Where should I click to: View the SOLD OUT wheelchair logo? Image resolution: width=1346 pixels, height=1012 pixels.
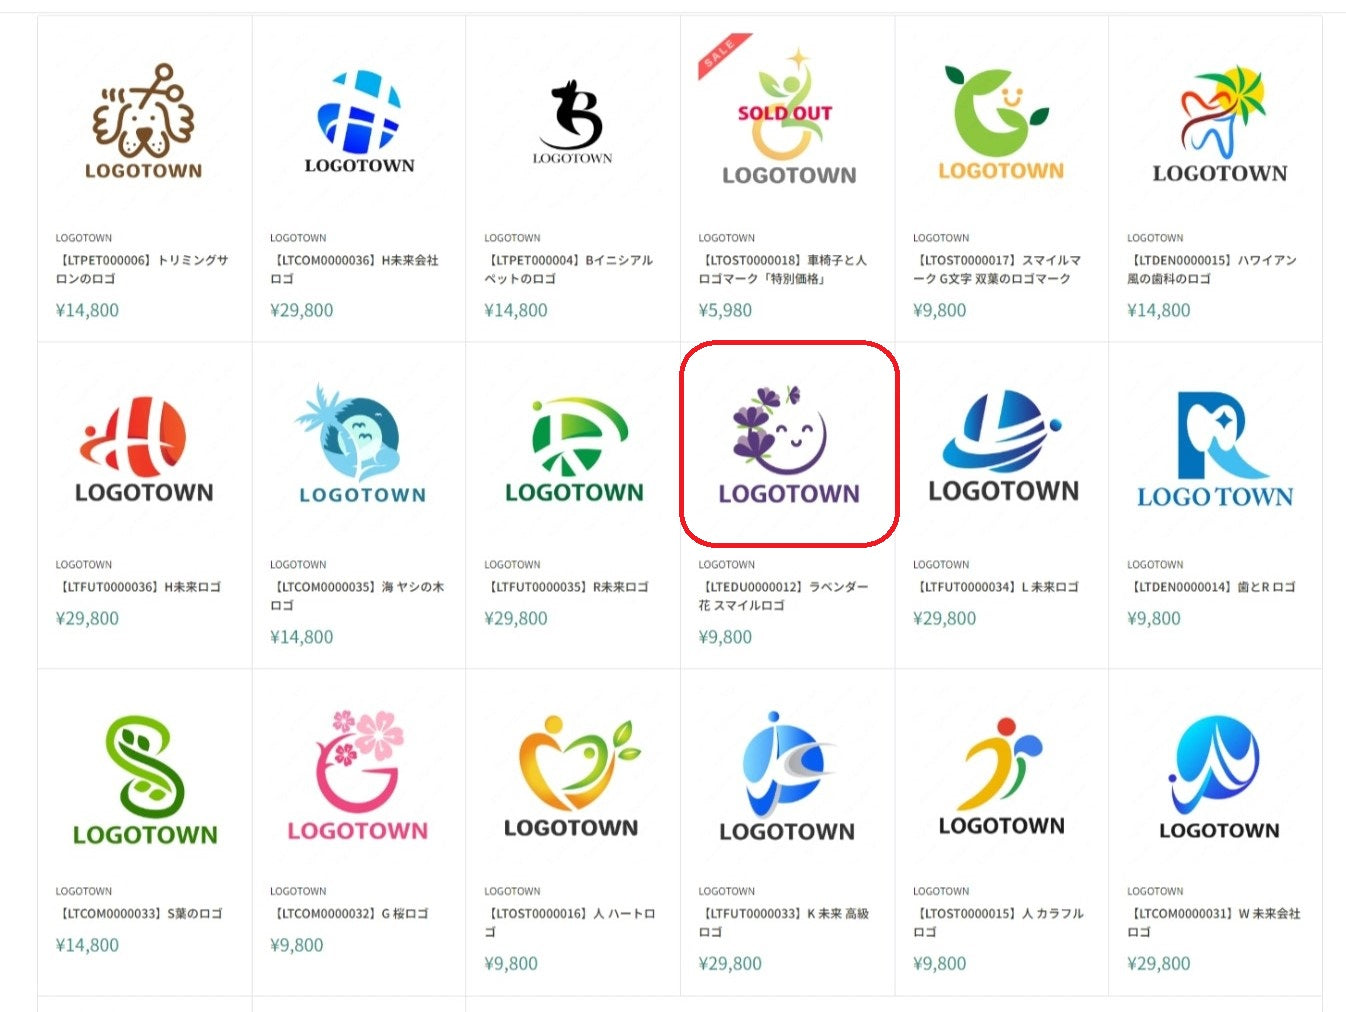click(x=787, y=122)
